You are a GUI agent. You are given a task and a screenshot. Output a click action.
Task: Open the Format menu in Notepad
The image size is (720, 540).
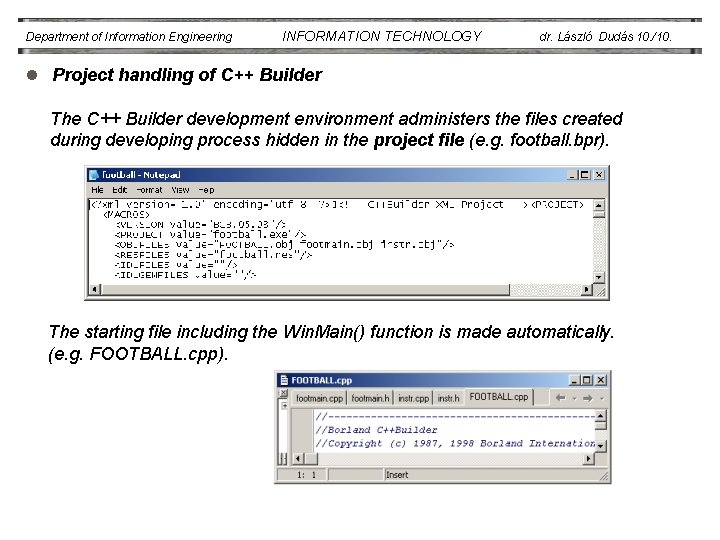pyautogui.click(x=149, y=190)
